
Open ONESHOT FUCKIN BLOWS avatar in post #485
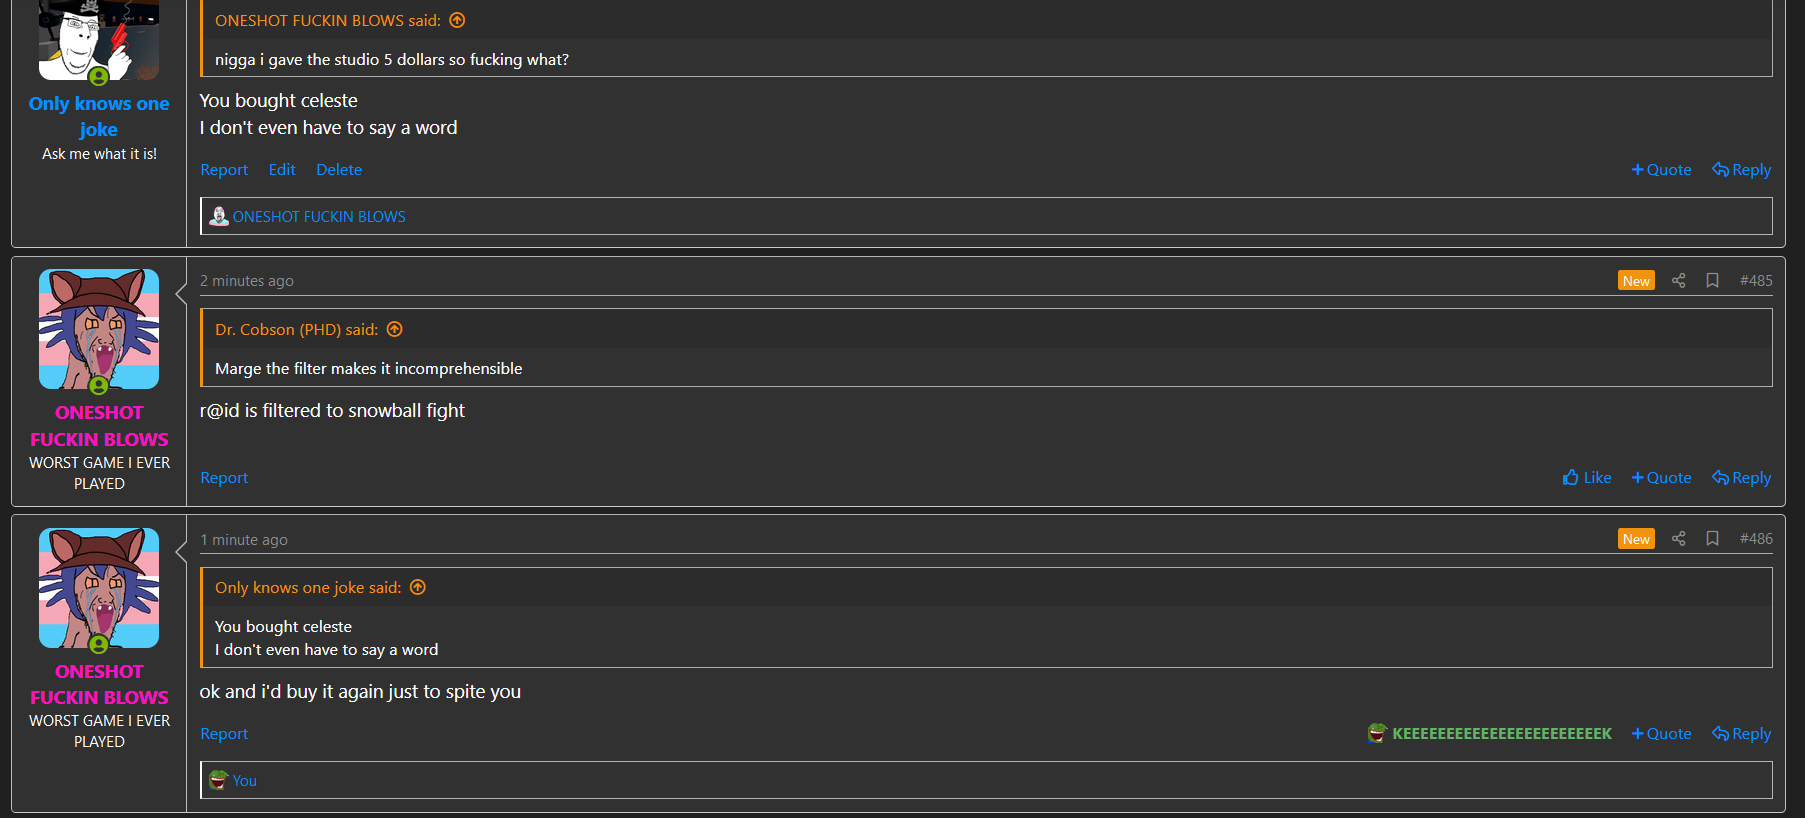[x=99, y=329]
